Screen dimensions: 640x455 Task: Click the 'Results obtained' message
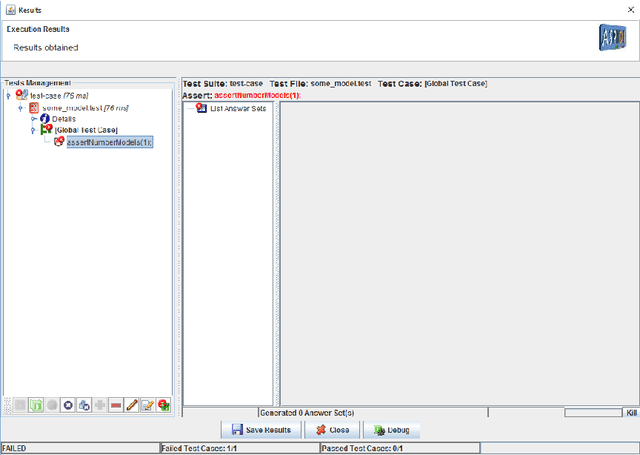[46, 48]
